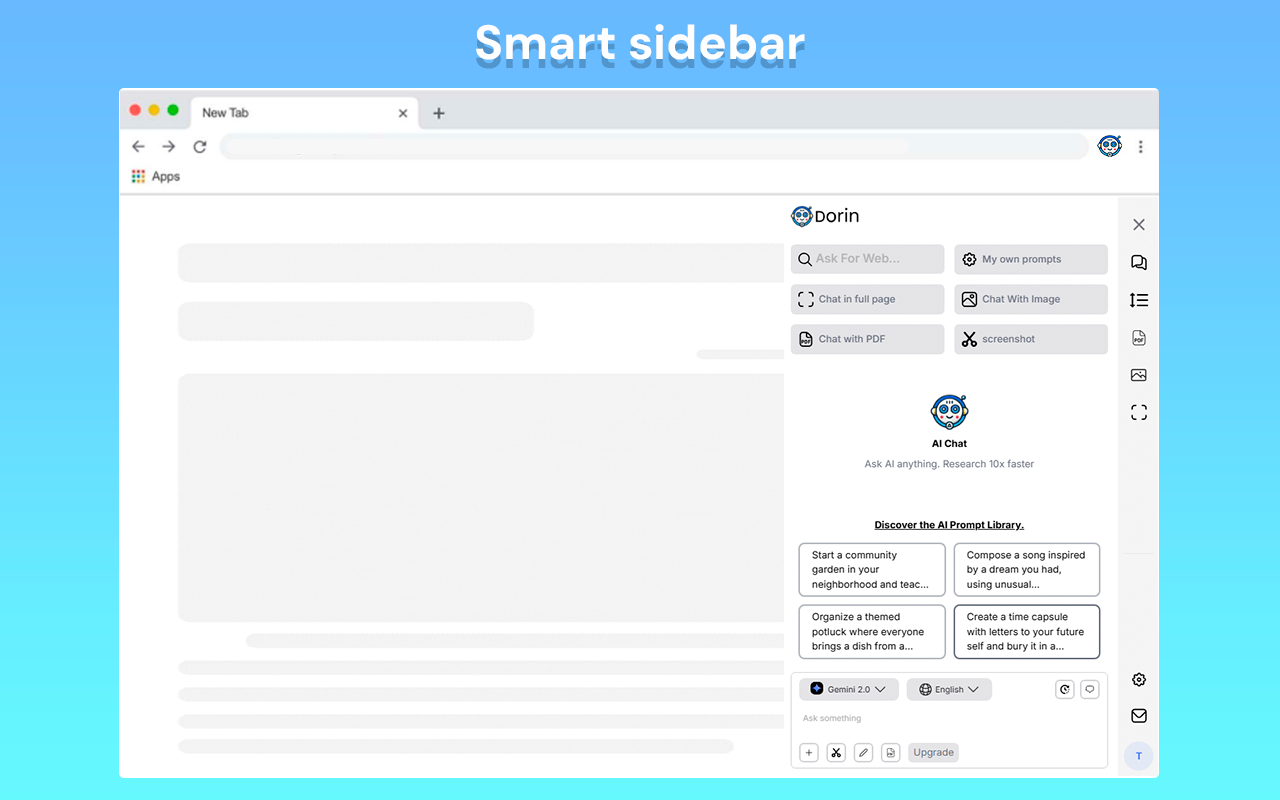Image resolution: width=1280 pixels, height=800 pixels.
Task: Select the New Tab browser tab
Action: (x=304, y=112)
